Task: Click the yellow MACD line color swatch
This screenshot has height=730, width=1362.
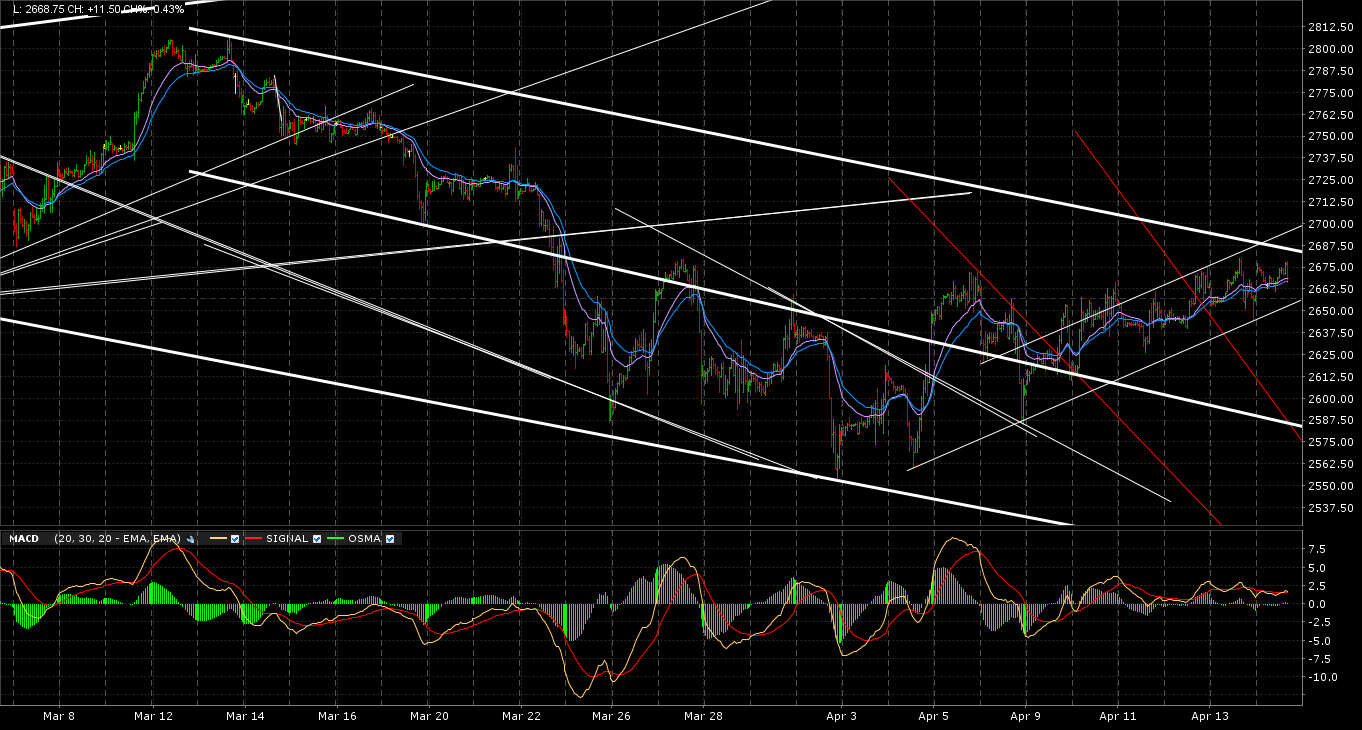Action: pyautogui.click(x=218, y=538)
